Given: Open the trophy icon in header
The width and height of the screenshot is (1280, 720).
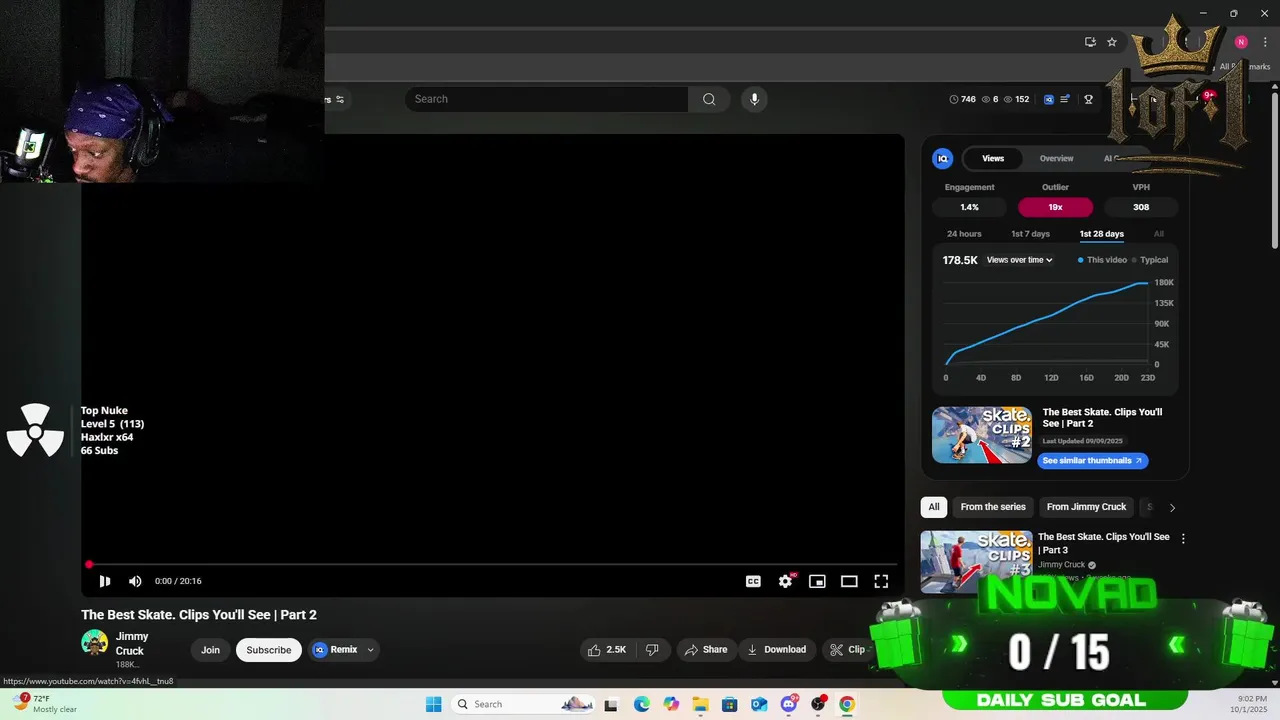Looking at the screenshot, I should pyautogui.click(x=1089, y=99).
